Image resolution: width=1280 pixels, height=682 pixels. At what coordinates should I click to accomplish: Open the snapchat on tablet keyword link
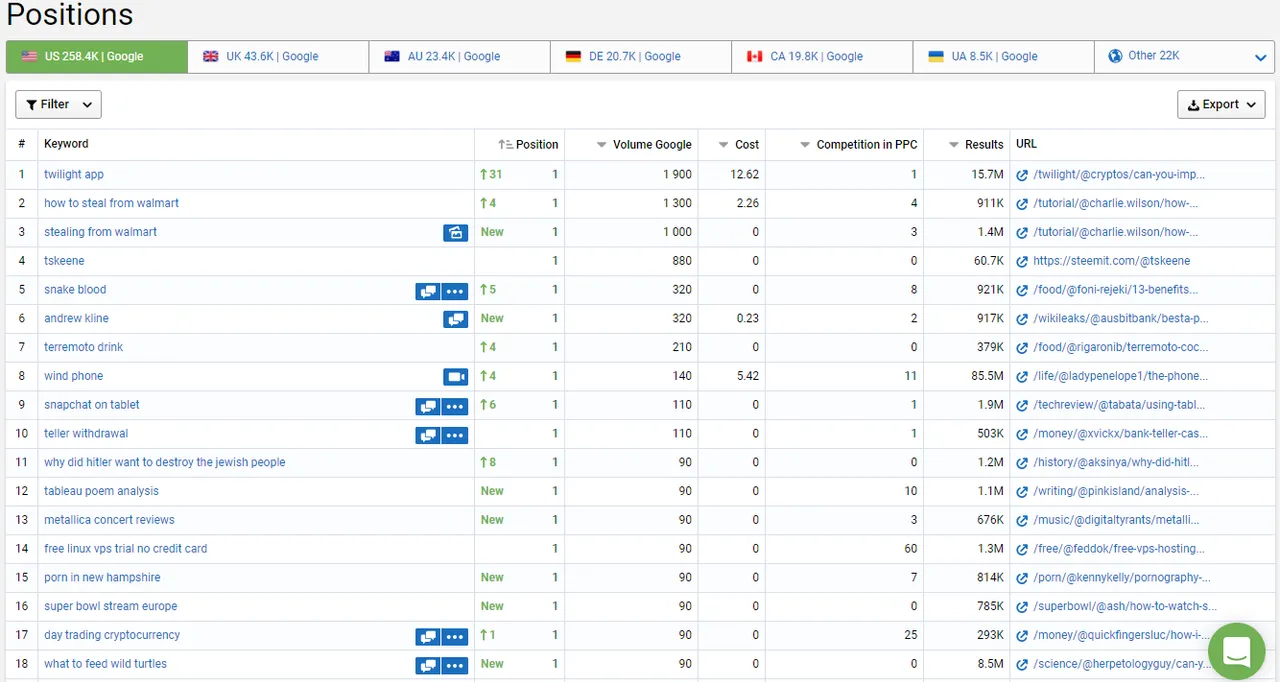coord(92,405)
